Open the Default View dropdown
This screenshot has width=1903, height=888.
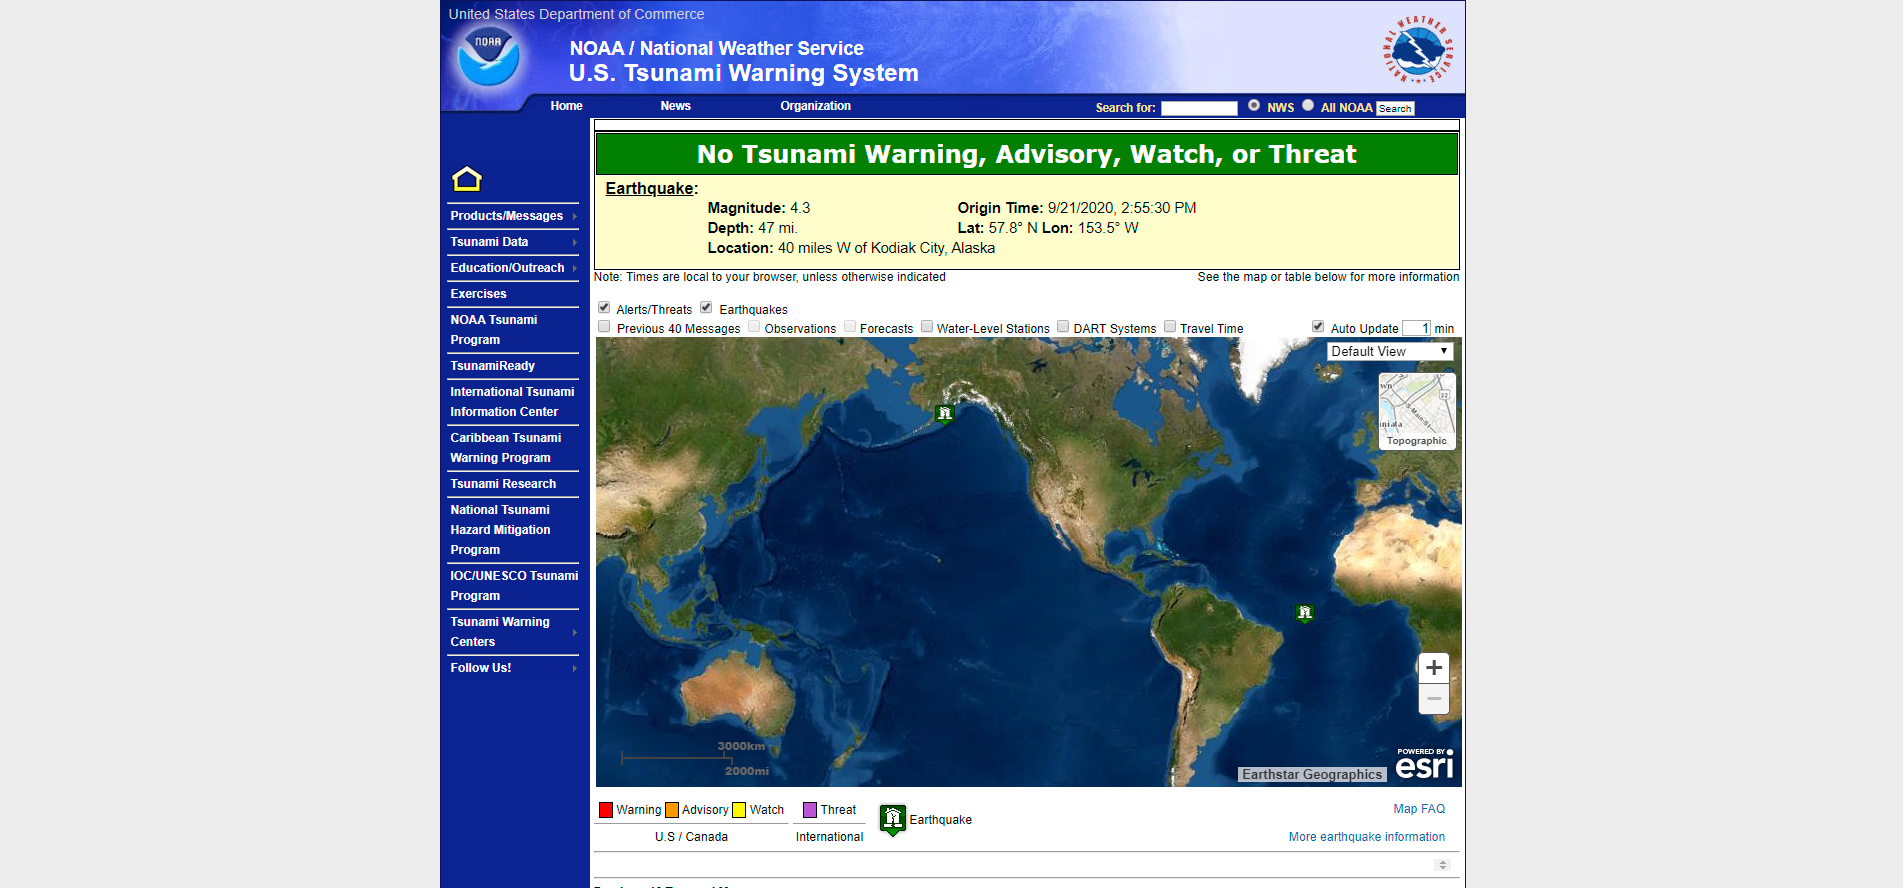point(1389,352)
